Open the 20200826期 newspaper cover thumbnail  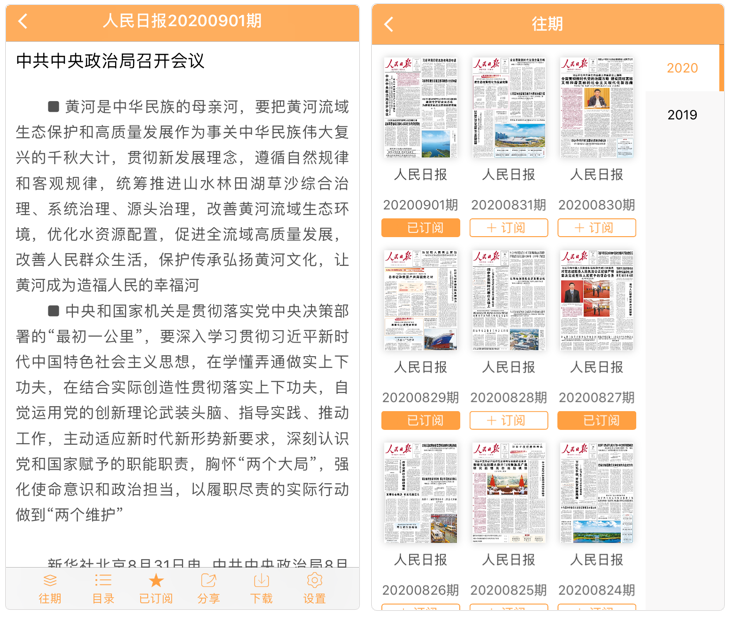pos(420,492)
